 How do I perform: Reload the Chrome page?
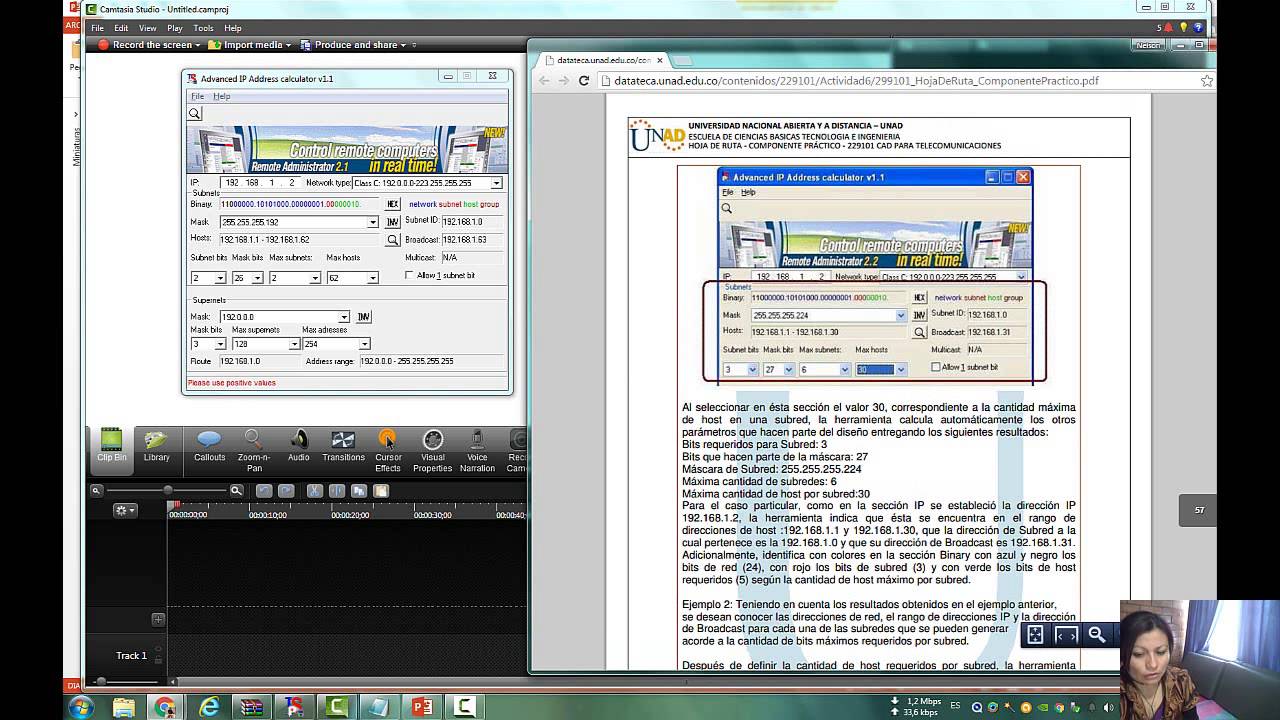tap(584, 81)
